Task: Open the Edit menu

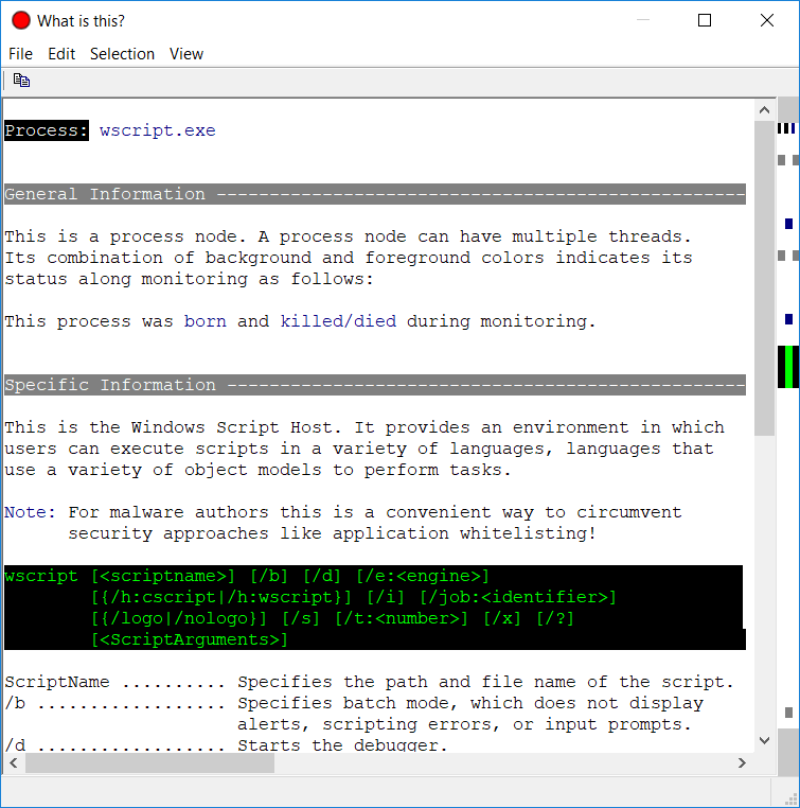Action: click(61, 54)
